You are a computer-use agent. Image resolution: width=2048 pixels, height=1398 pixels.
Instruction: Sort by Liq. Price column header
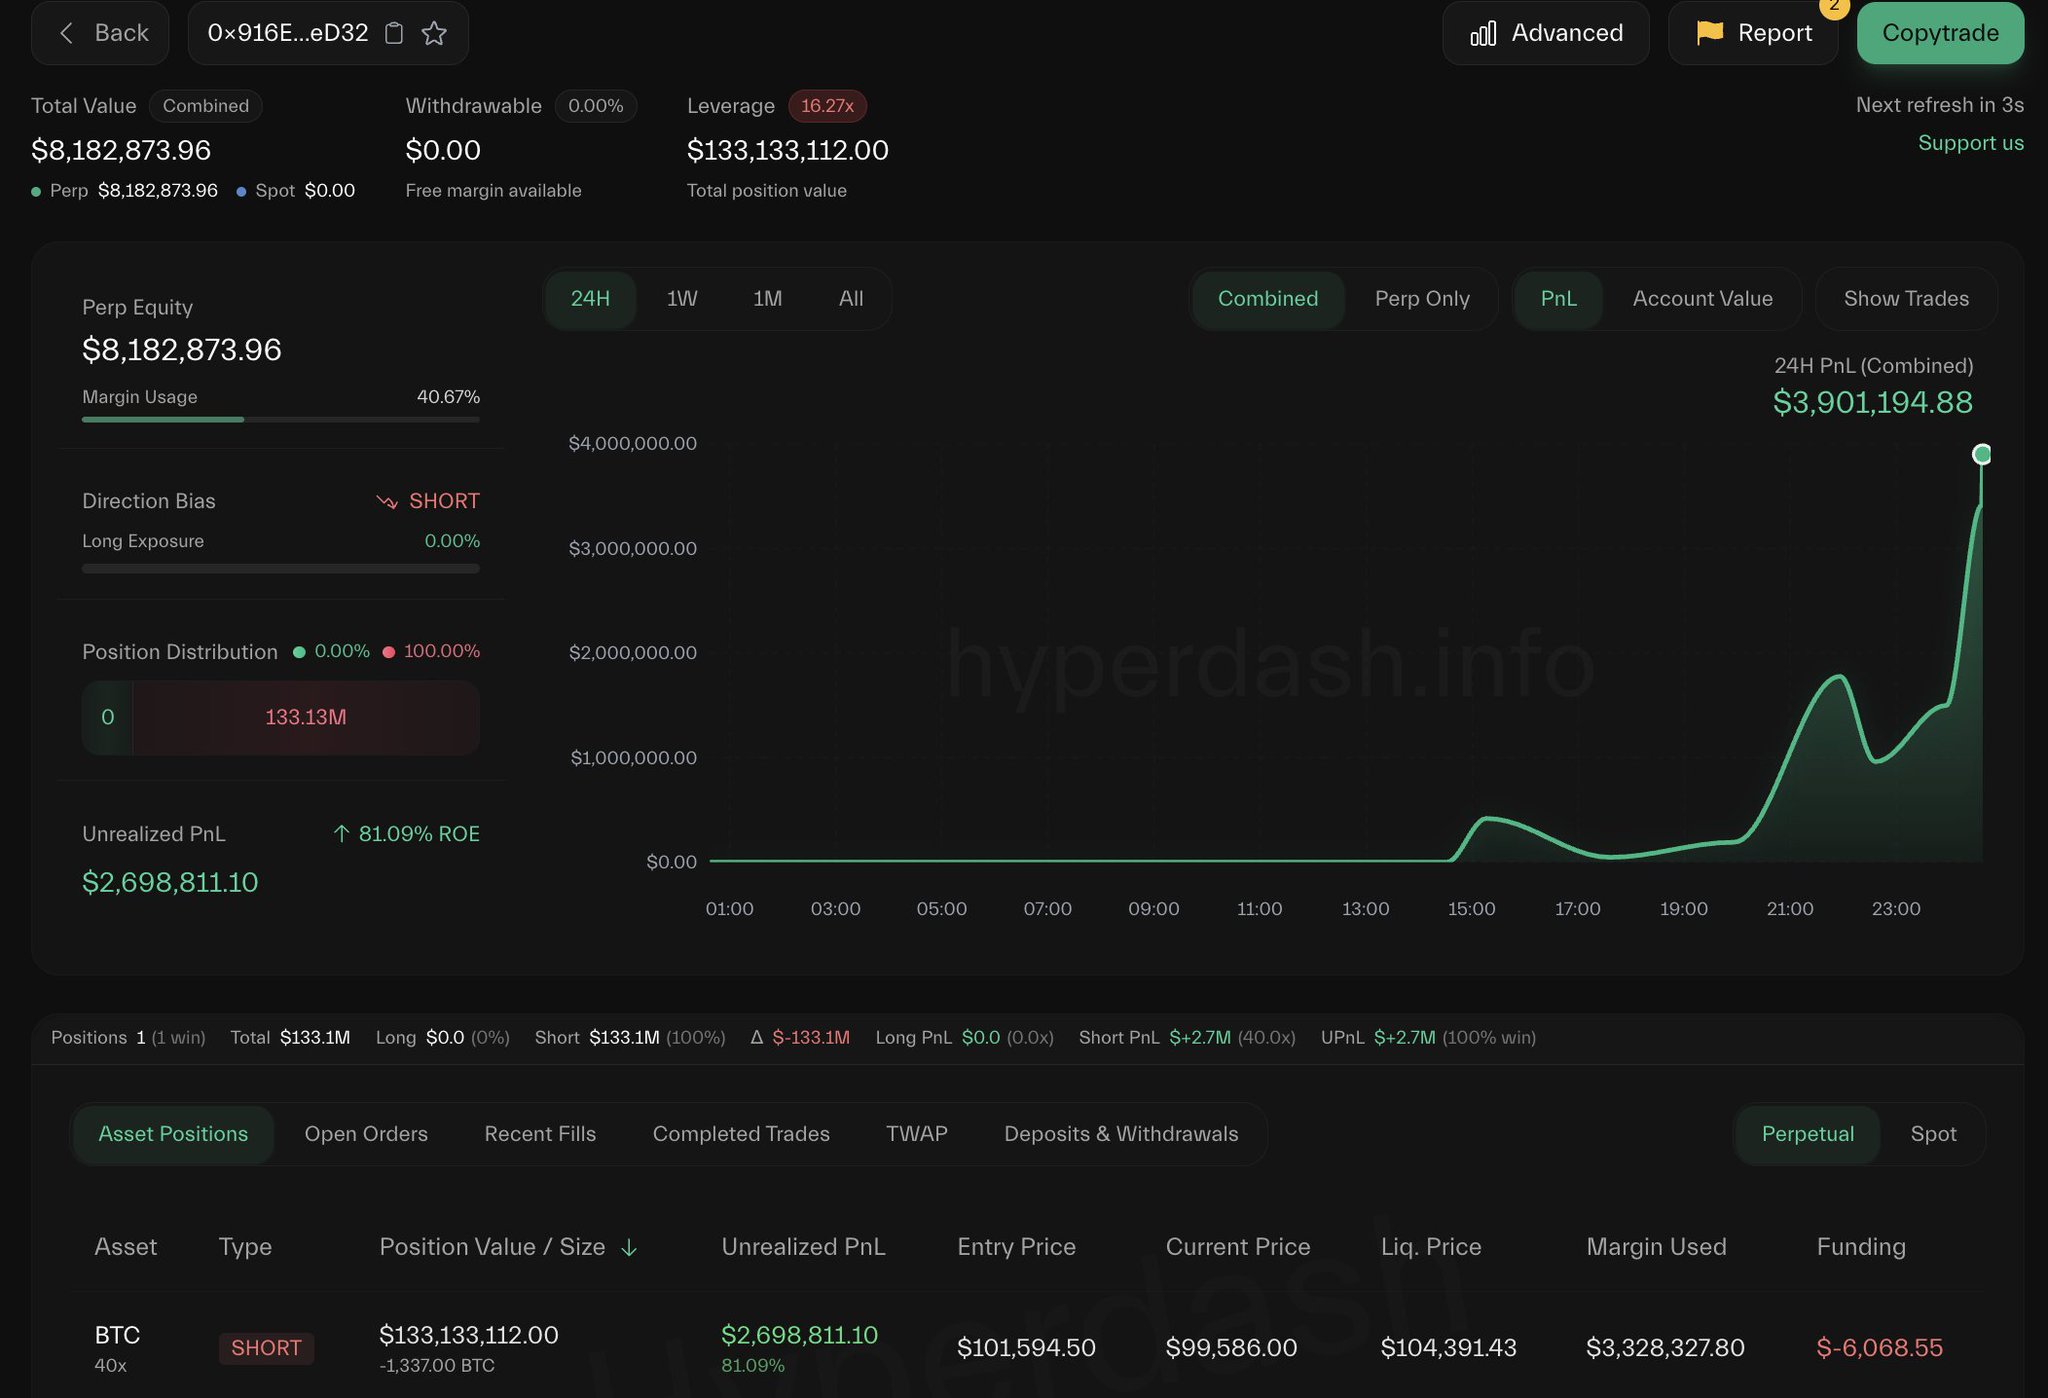[x=1431, y=1247]
